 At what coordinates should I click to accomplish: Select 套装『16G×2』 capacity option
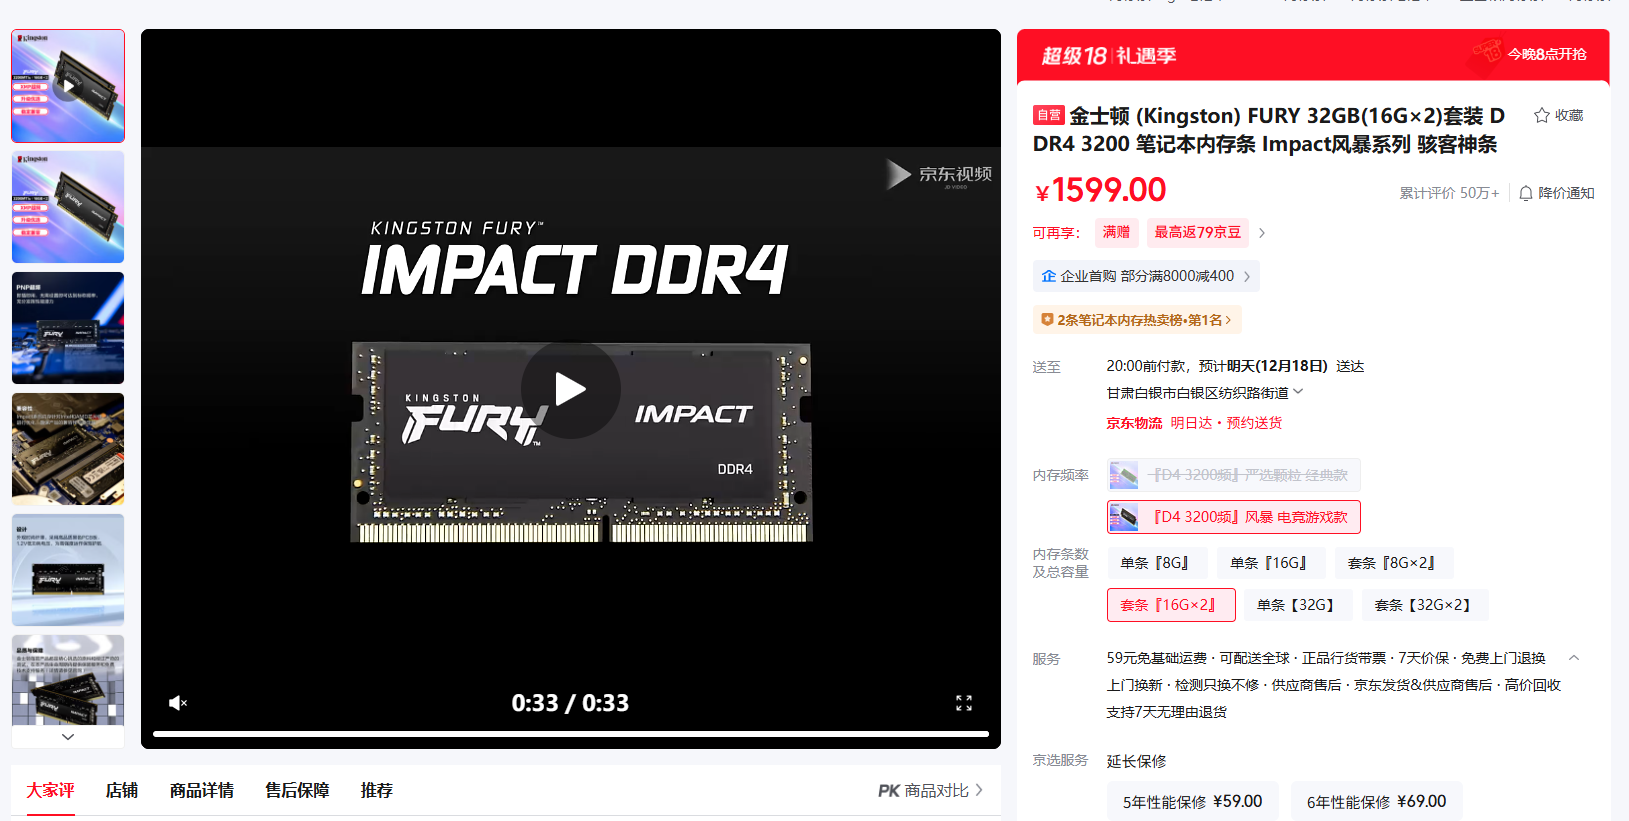[1171, 605]
